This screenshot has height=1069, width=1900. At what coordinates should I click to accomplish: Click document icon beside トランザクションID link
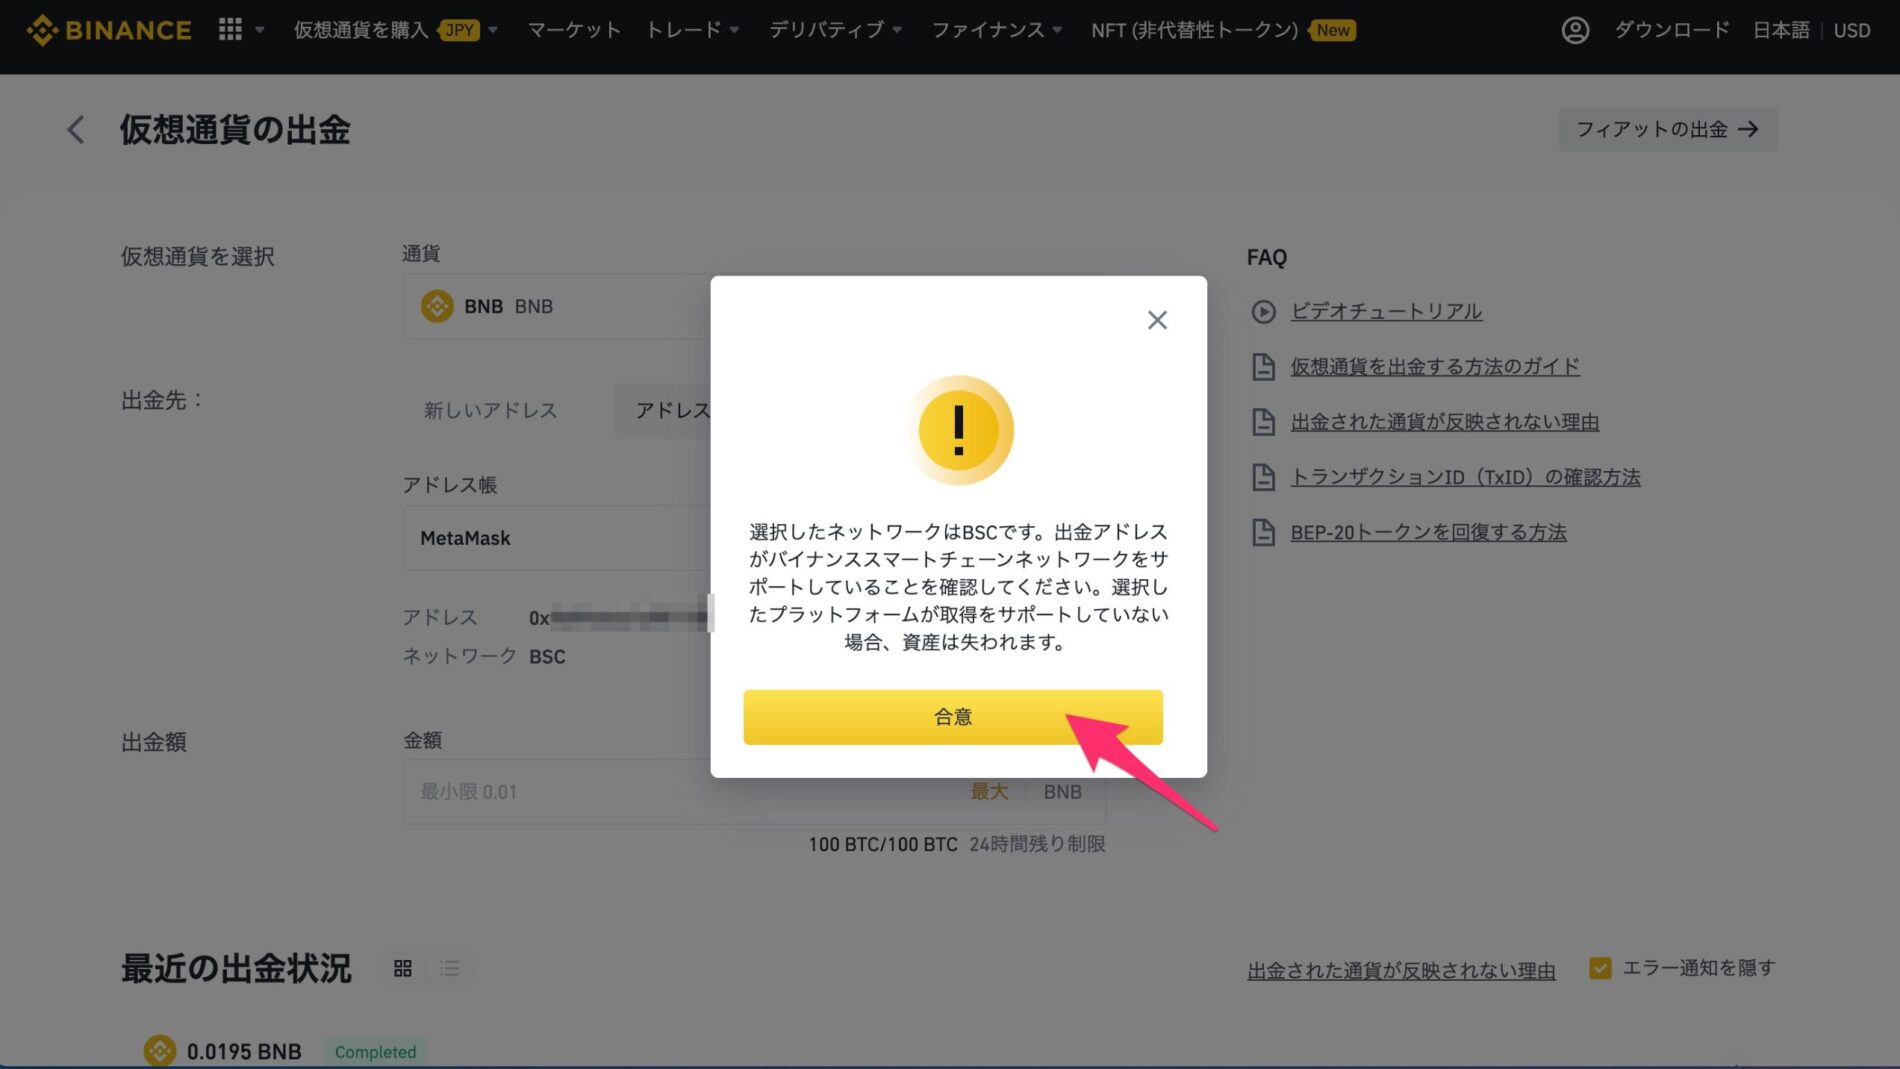coord(1263,477)
